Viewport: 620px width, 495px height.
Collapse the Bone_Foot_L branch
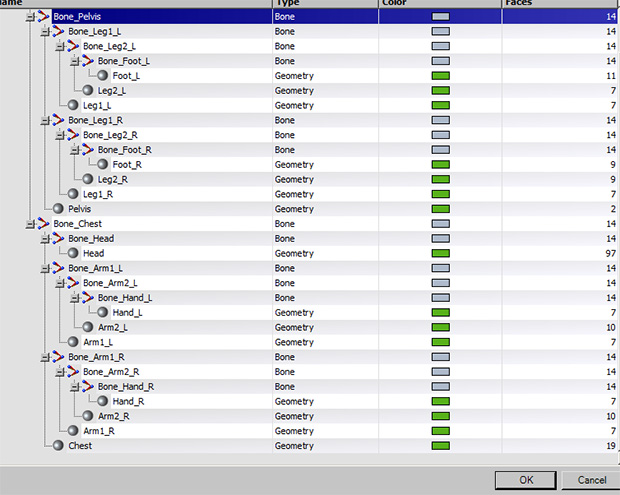74,61
